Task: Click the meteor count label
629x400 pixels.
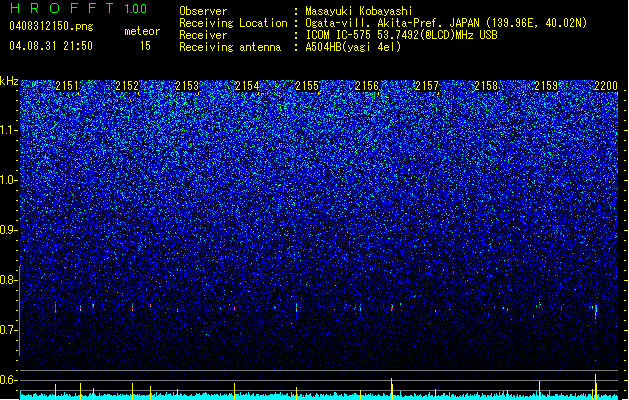Action: (142, 31)
